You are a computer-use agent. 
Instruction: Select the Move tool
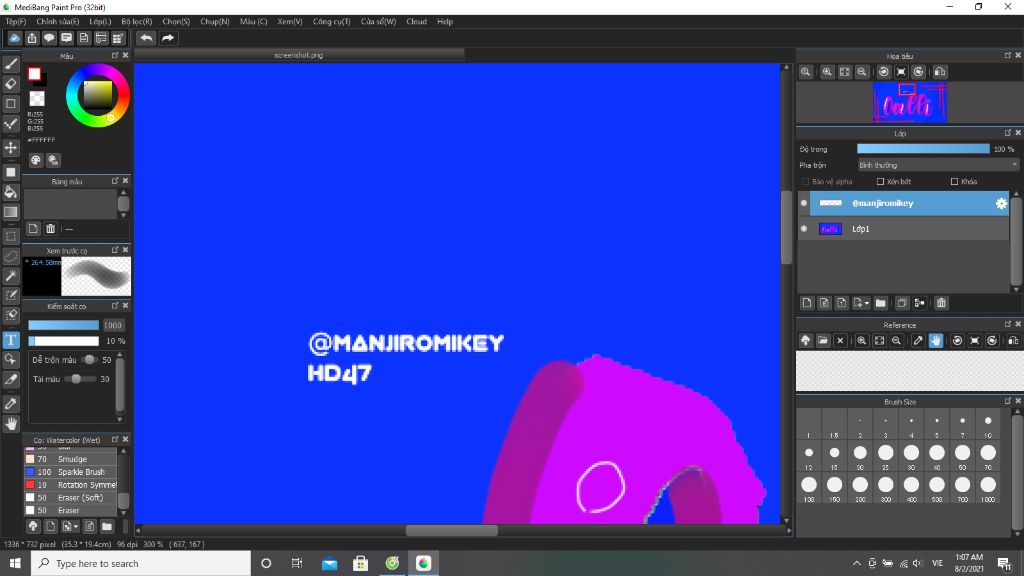11,148
